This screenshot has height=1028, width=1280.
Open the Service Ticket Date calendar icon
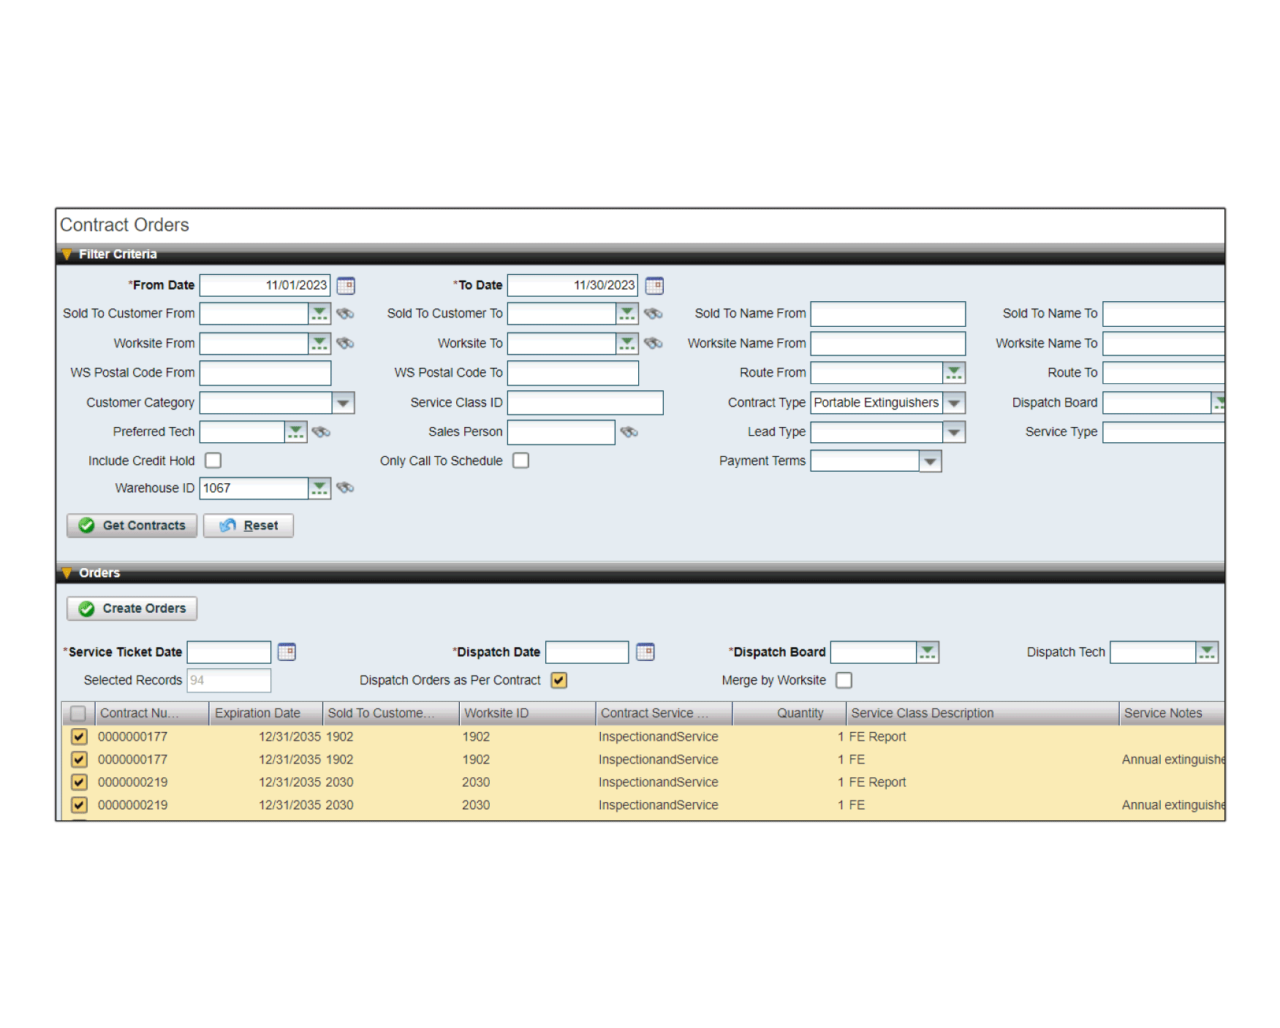(x=286, y=652)
